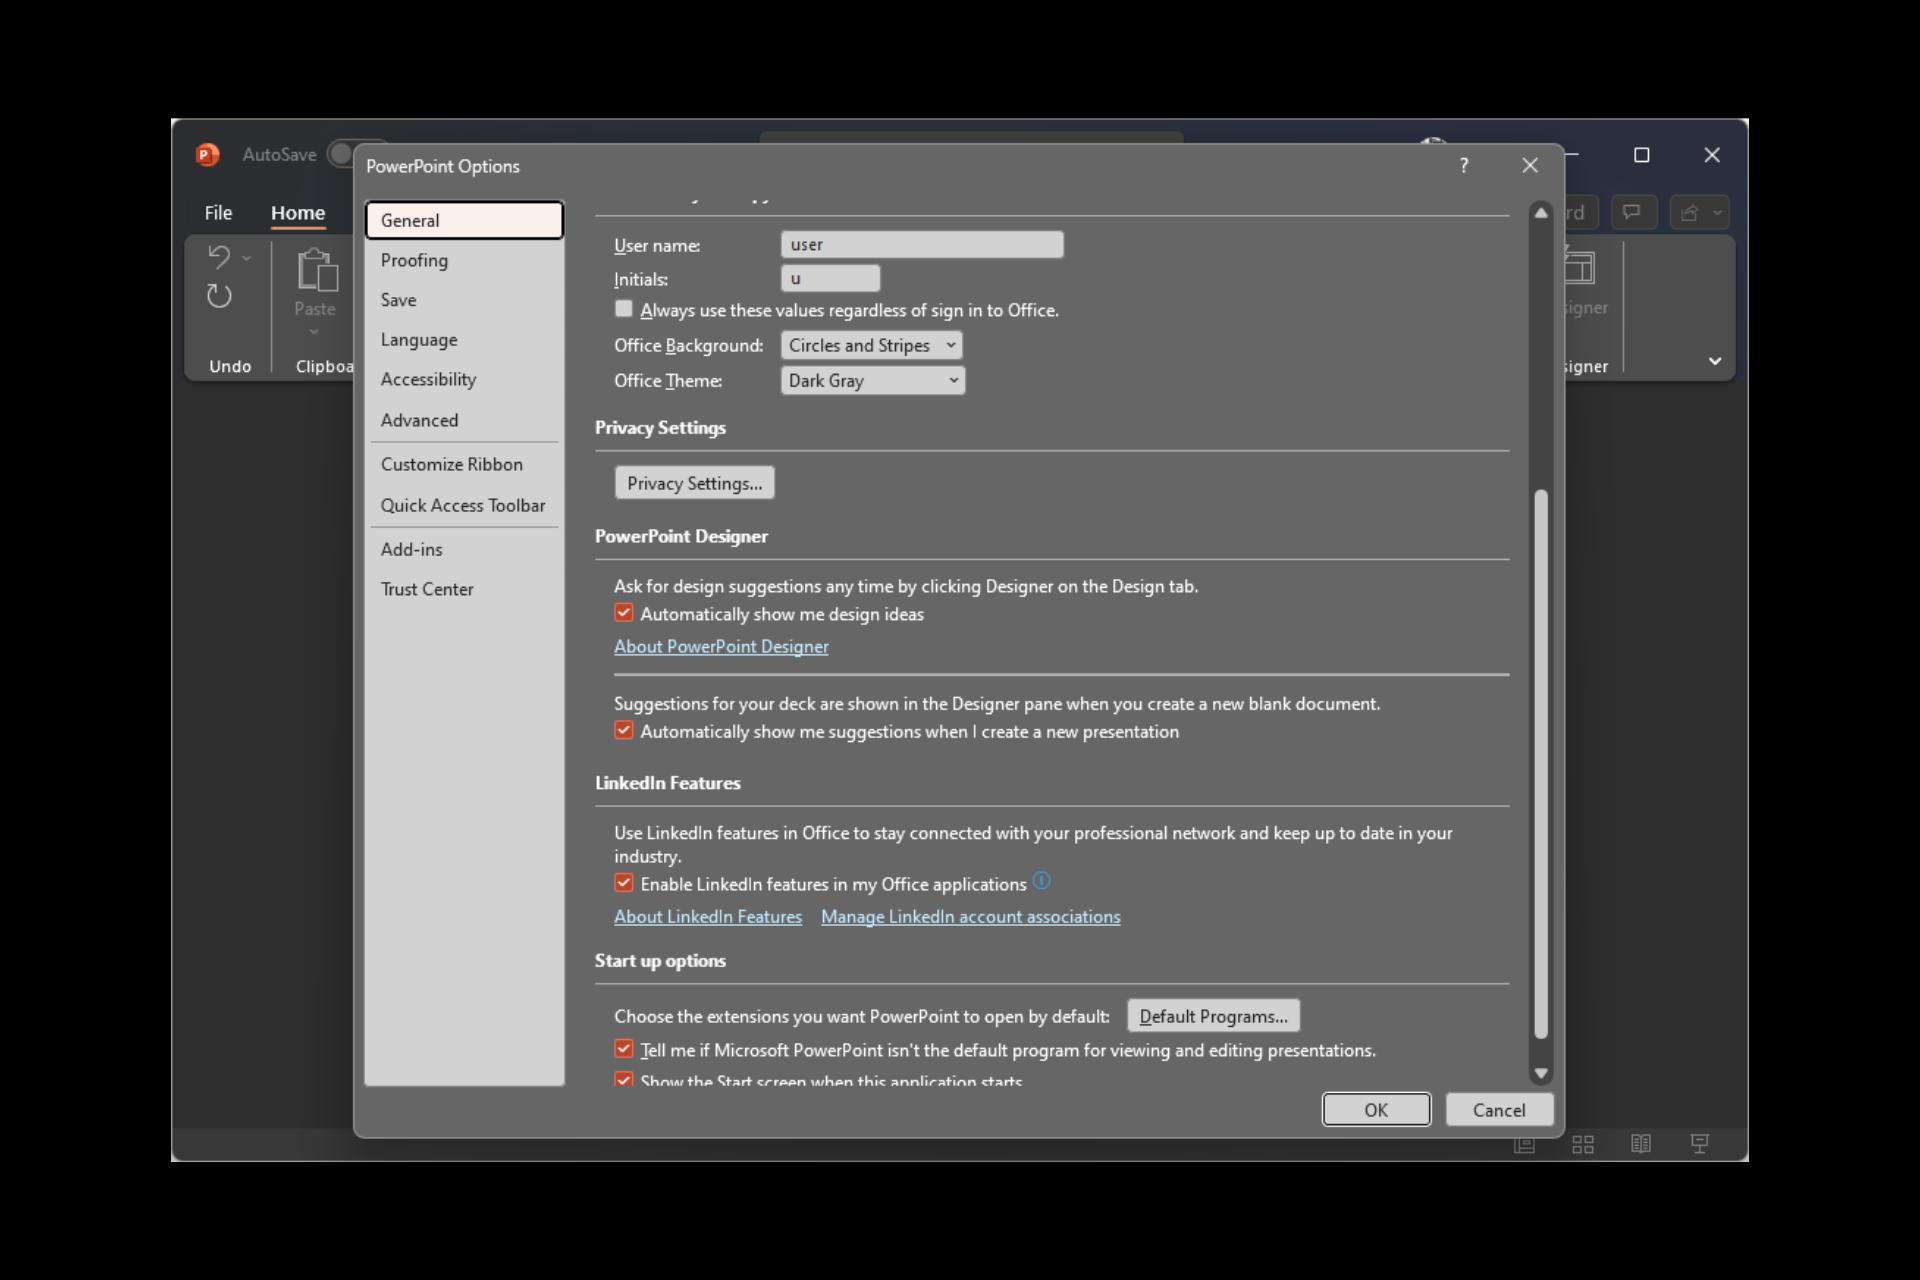The width and height of the screenshot is (1920, 1280).
Task: Click the PowerPoint app logo icon
Action: (x=207, y=154)
